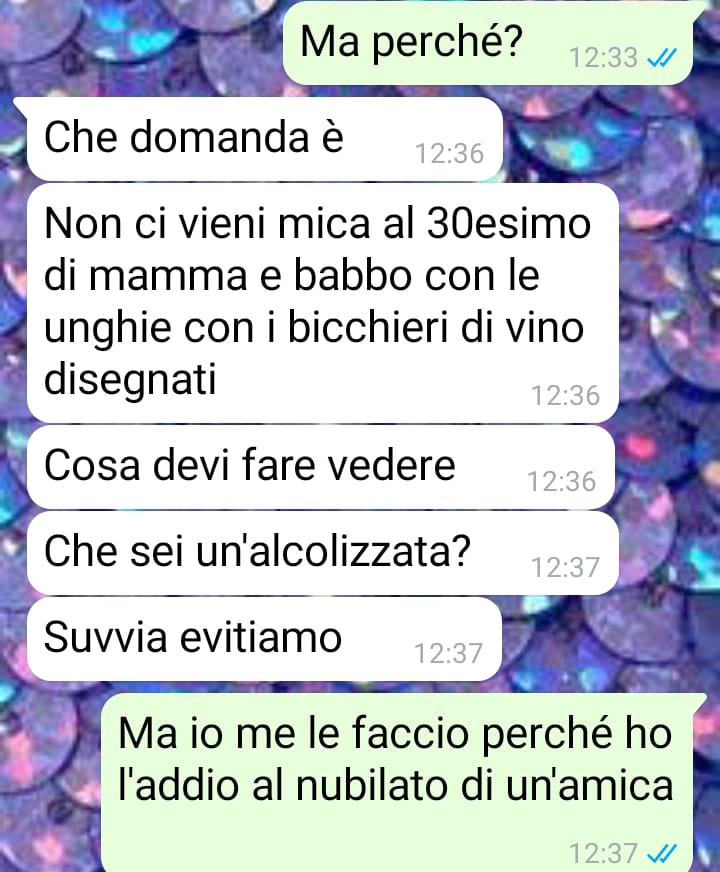Select the "Cosa devi fare vedere" message
Screen dimensions: 720x872
point(321,467)
